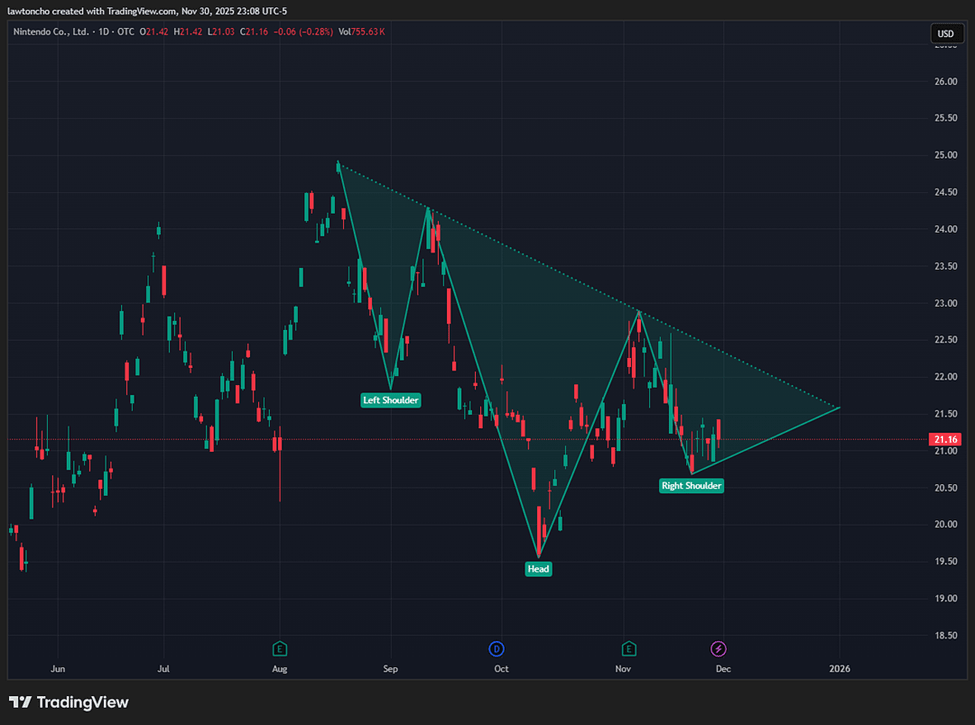Click the 2026 label on time axis
The width and height of the screenshot is (975, 725).
(839, 669)
